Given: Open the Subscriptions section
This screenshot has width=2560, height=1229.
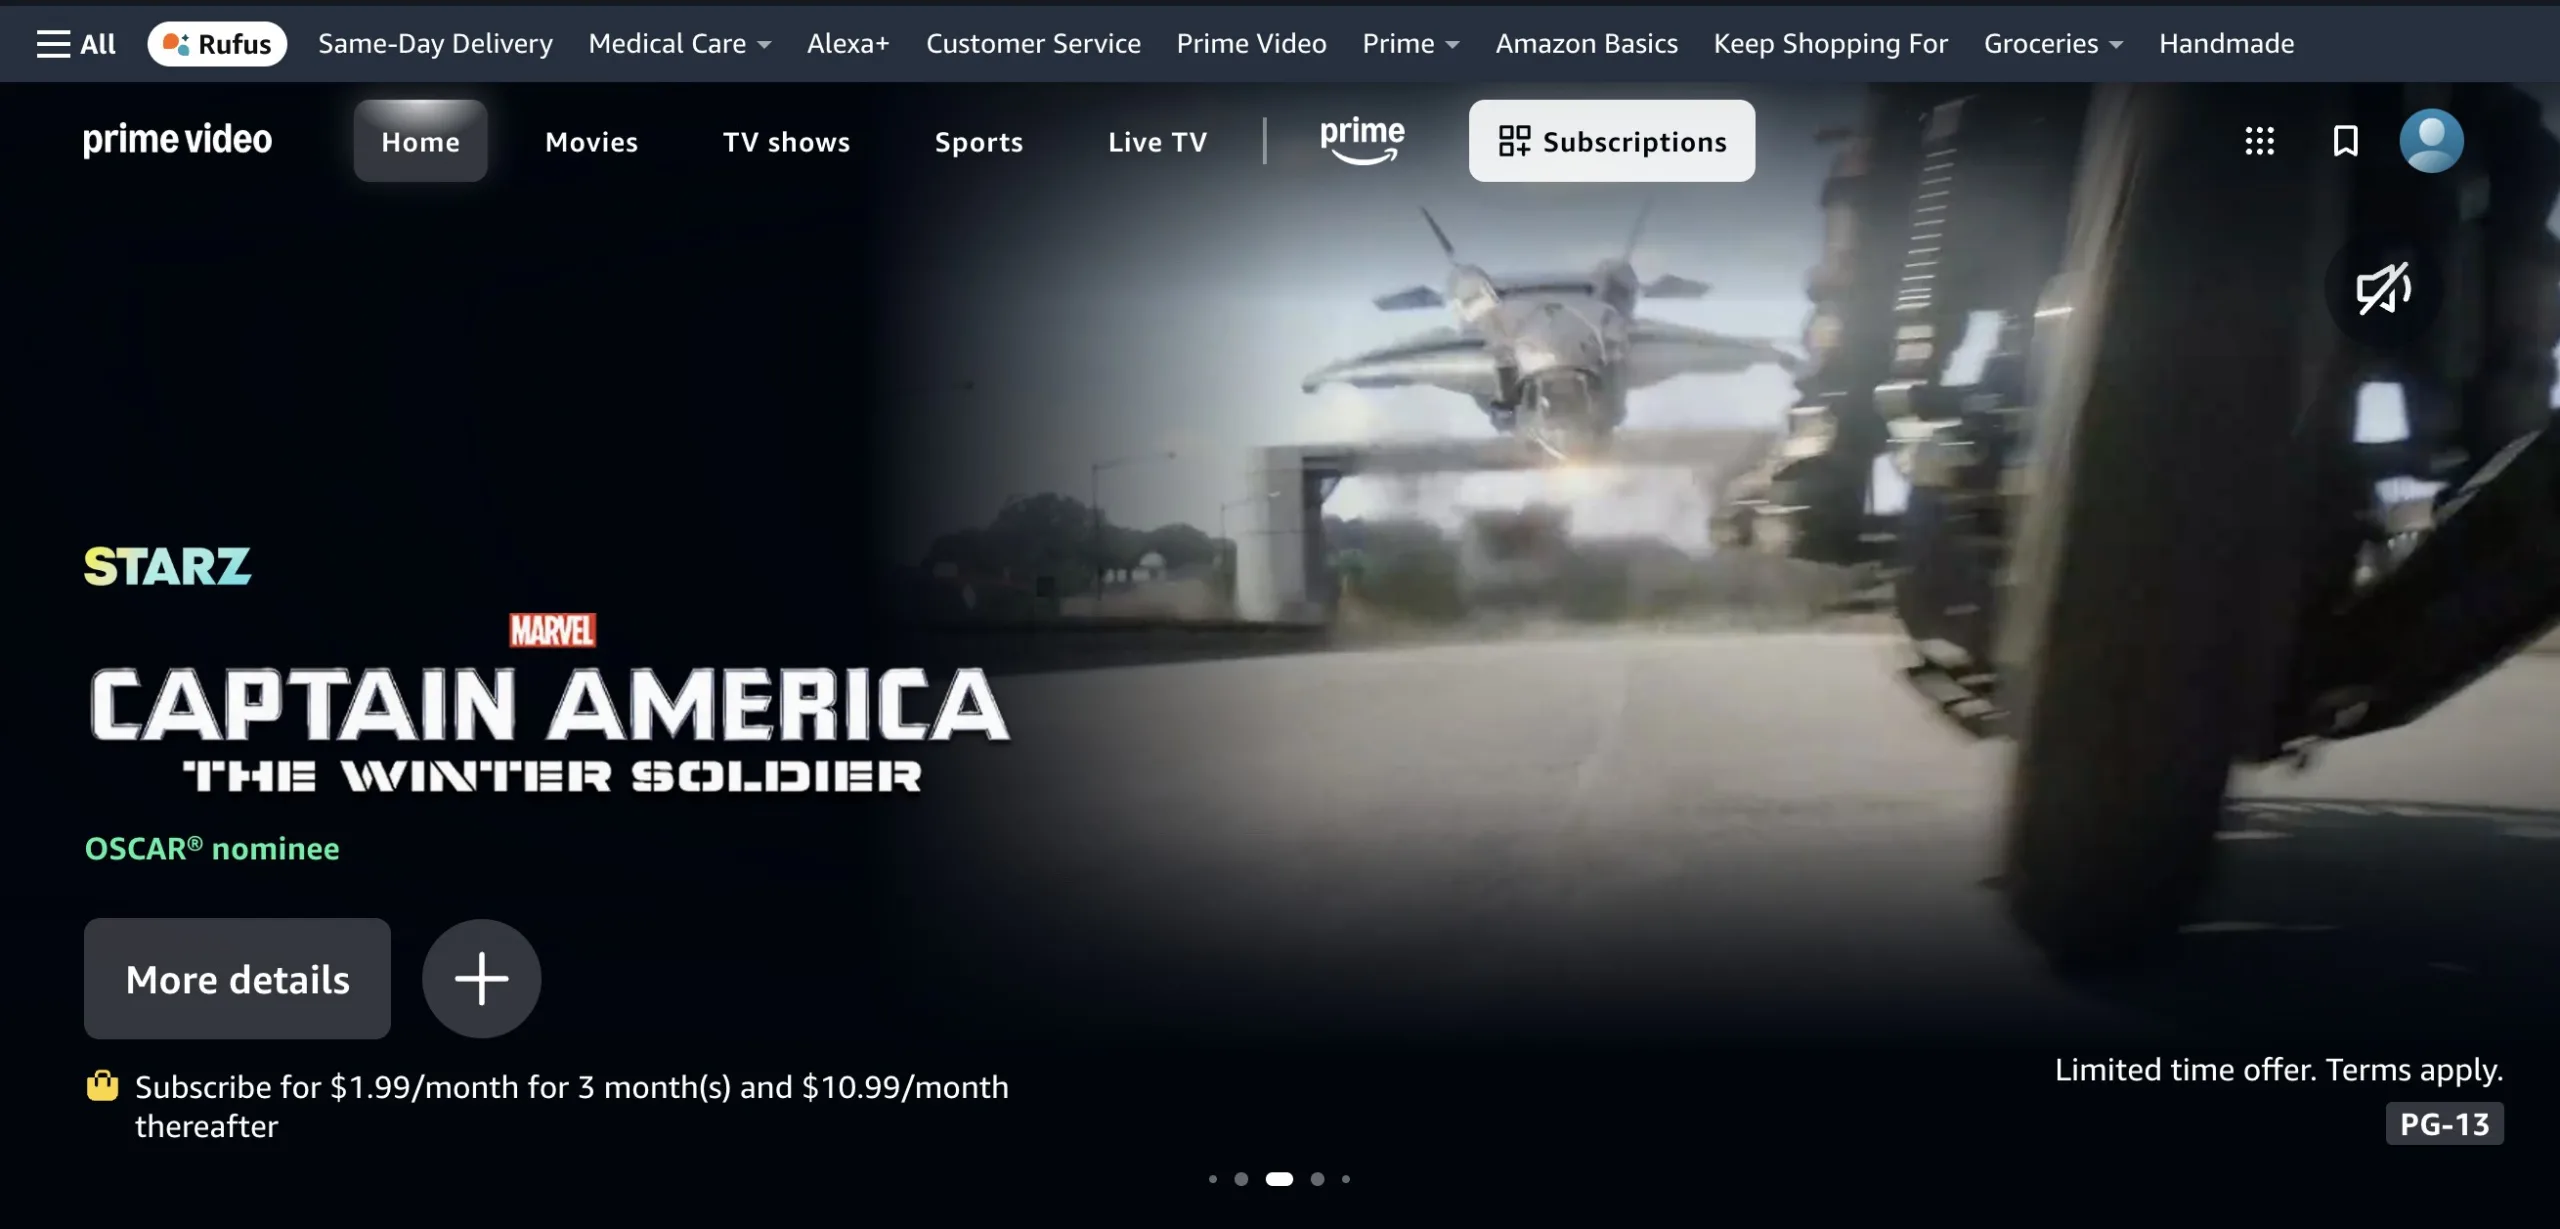Looking at the screenshot, I should pos(1612,141).
